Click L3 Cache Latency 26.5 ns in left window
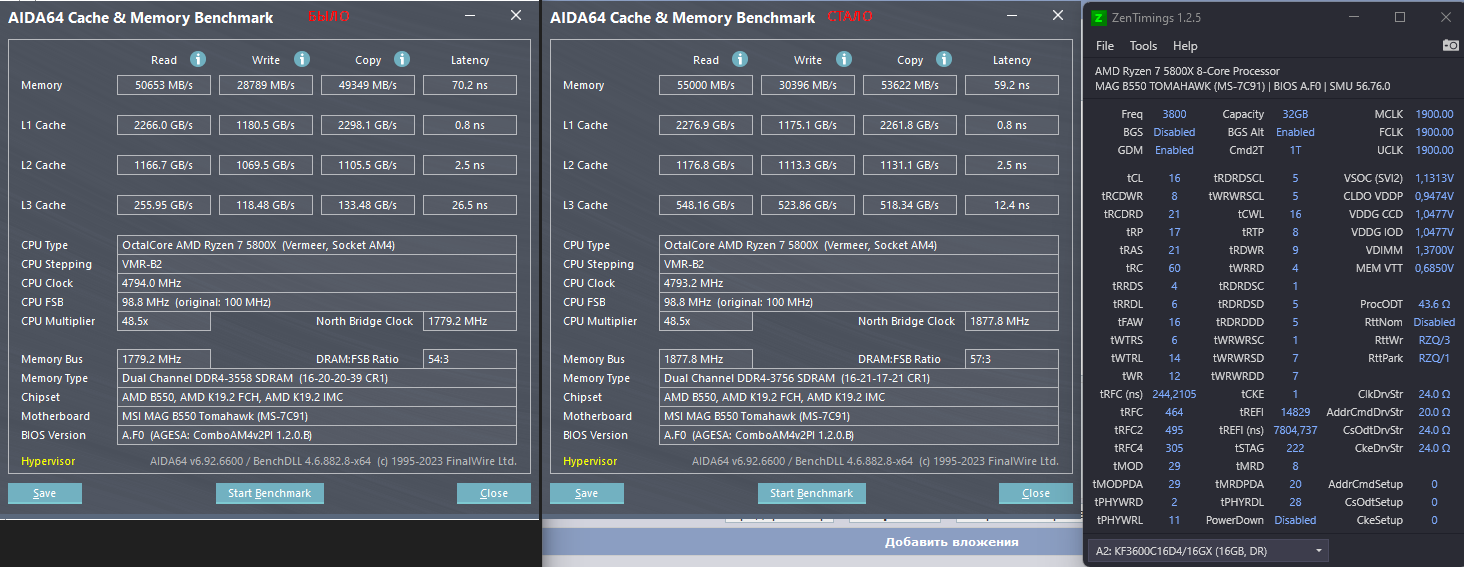Image resolution: width=1464 pixels, height=567 pixels. [470, 205]
